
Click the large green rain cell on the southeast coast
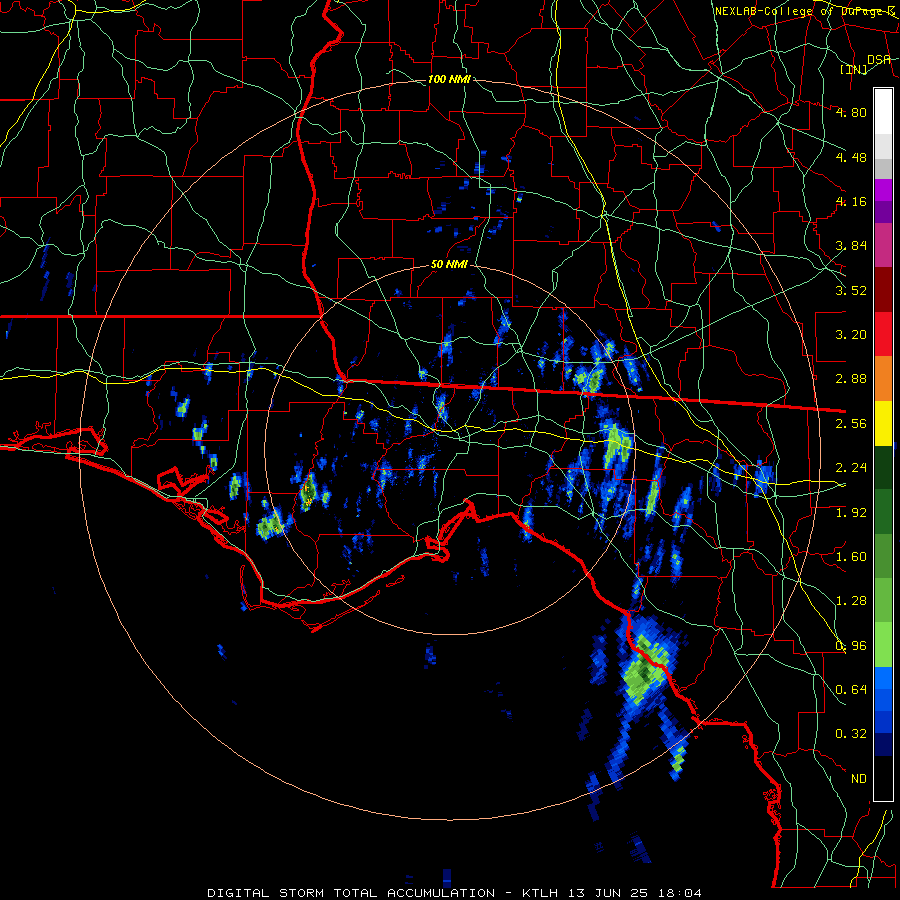point(644,669)
